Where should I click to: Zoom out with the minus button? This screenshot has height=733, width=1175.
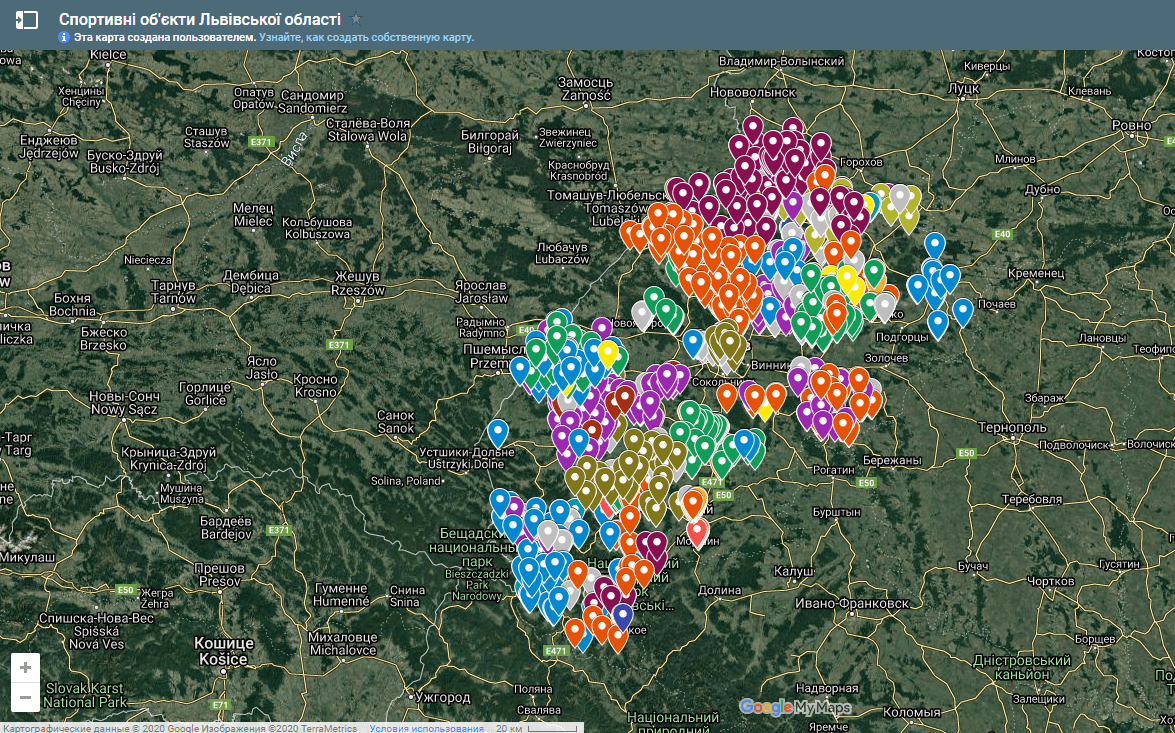[25, 697]
